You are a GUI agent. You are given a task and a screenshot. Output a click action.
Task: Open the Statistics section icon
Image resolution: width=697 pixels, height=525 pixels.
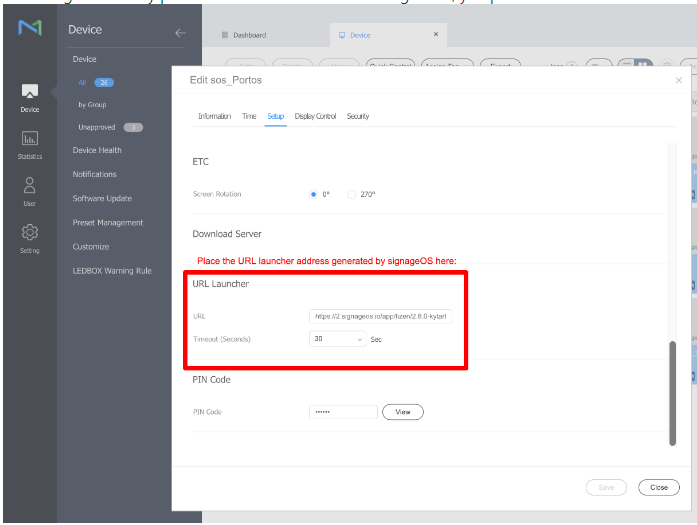(x=29, y=144)
